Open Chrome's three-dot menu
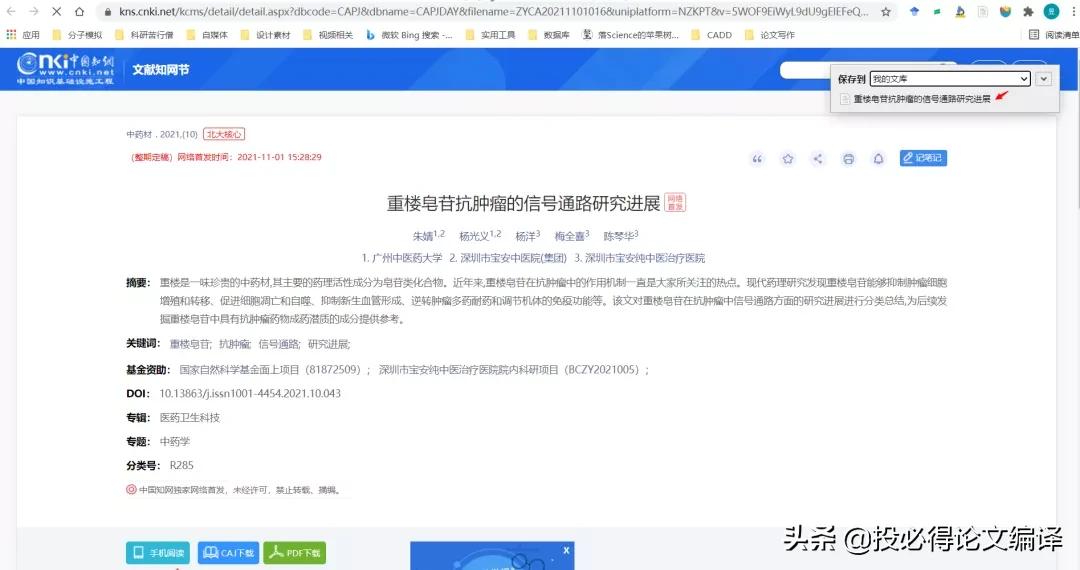Viewport: 1080px width, 570px height. (1072, 12)
